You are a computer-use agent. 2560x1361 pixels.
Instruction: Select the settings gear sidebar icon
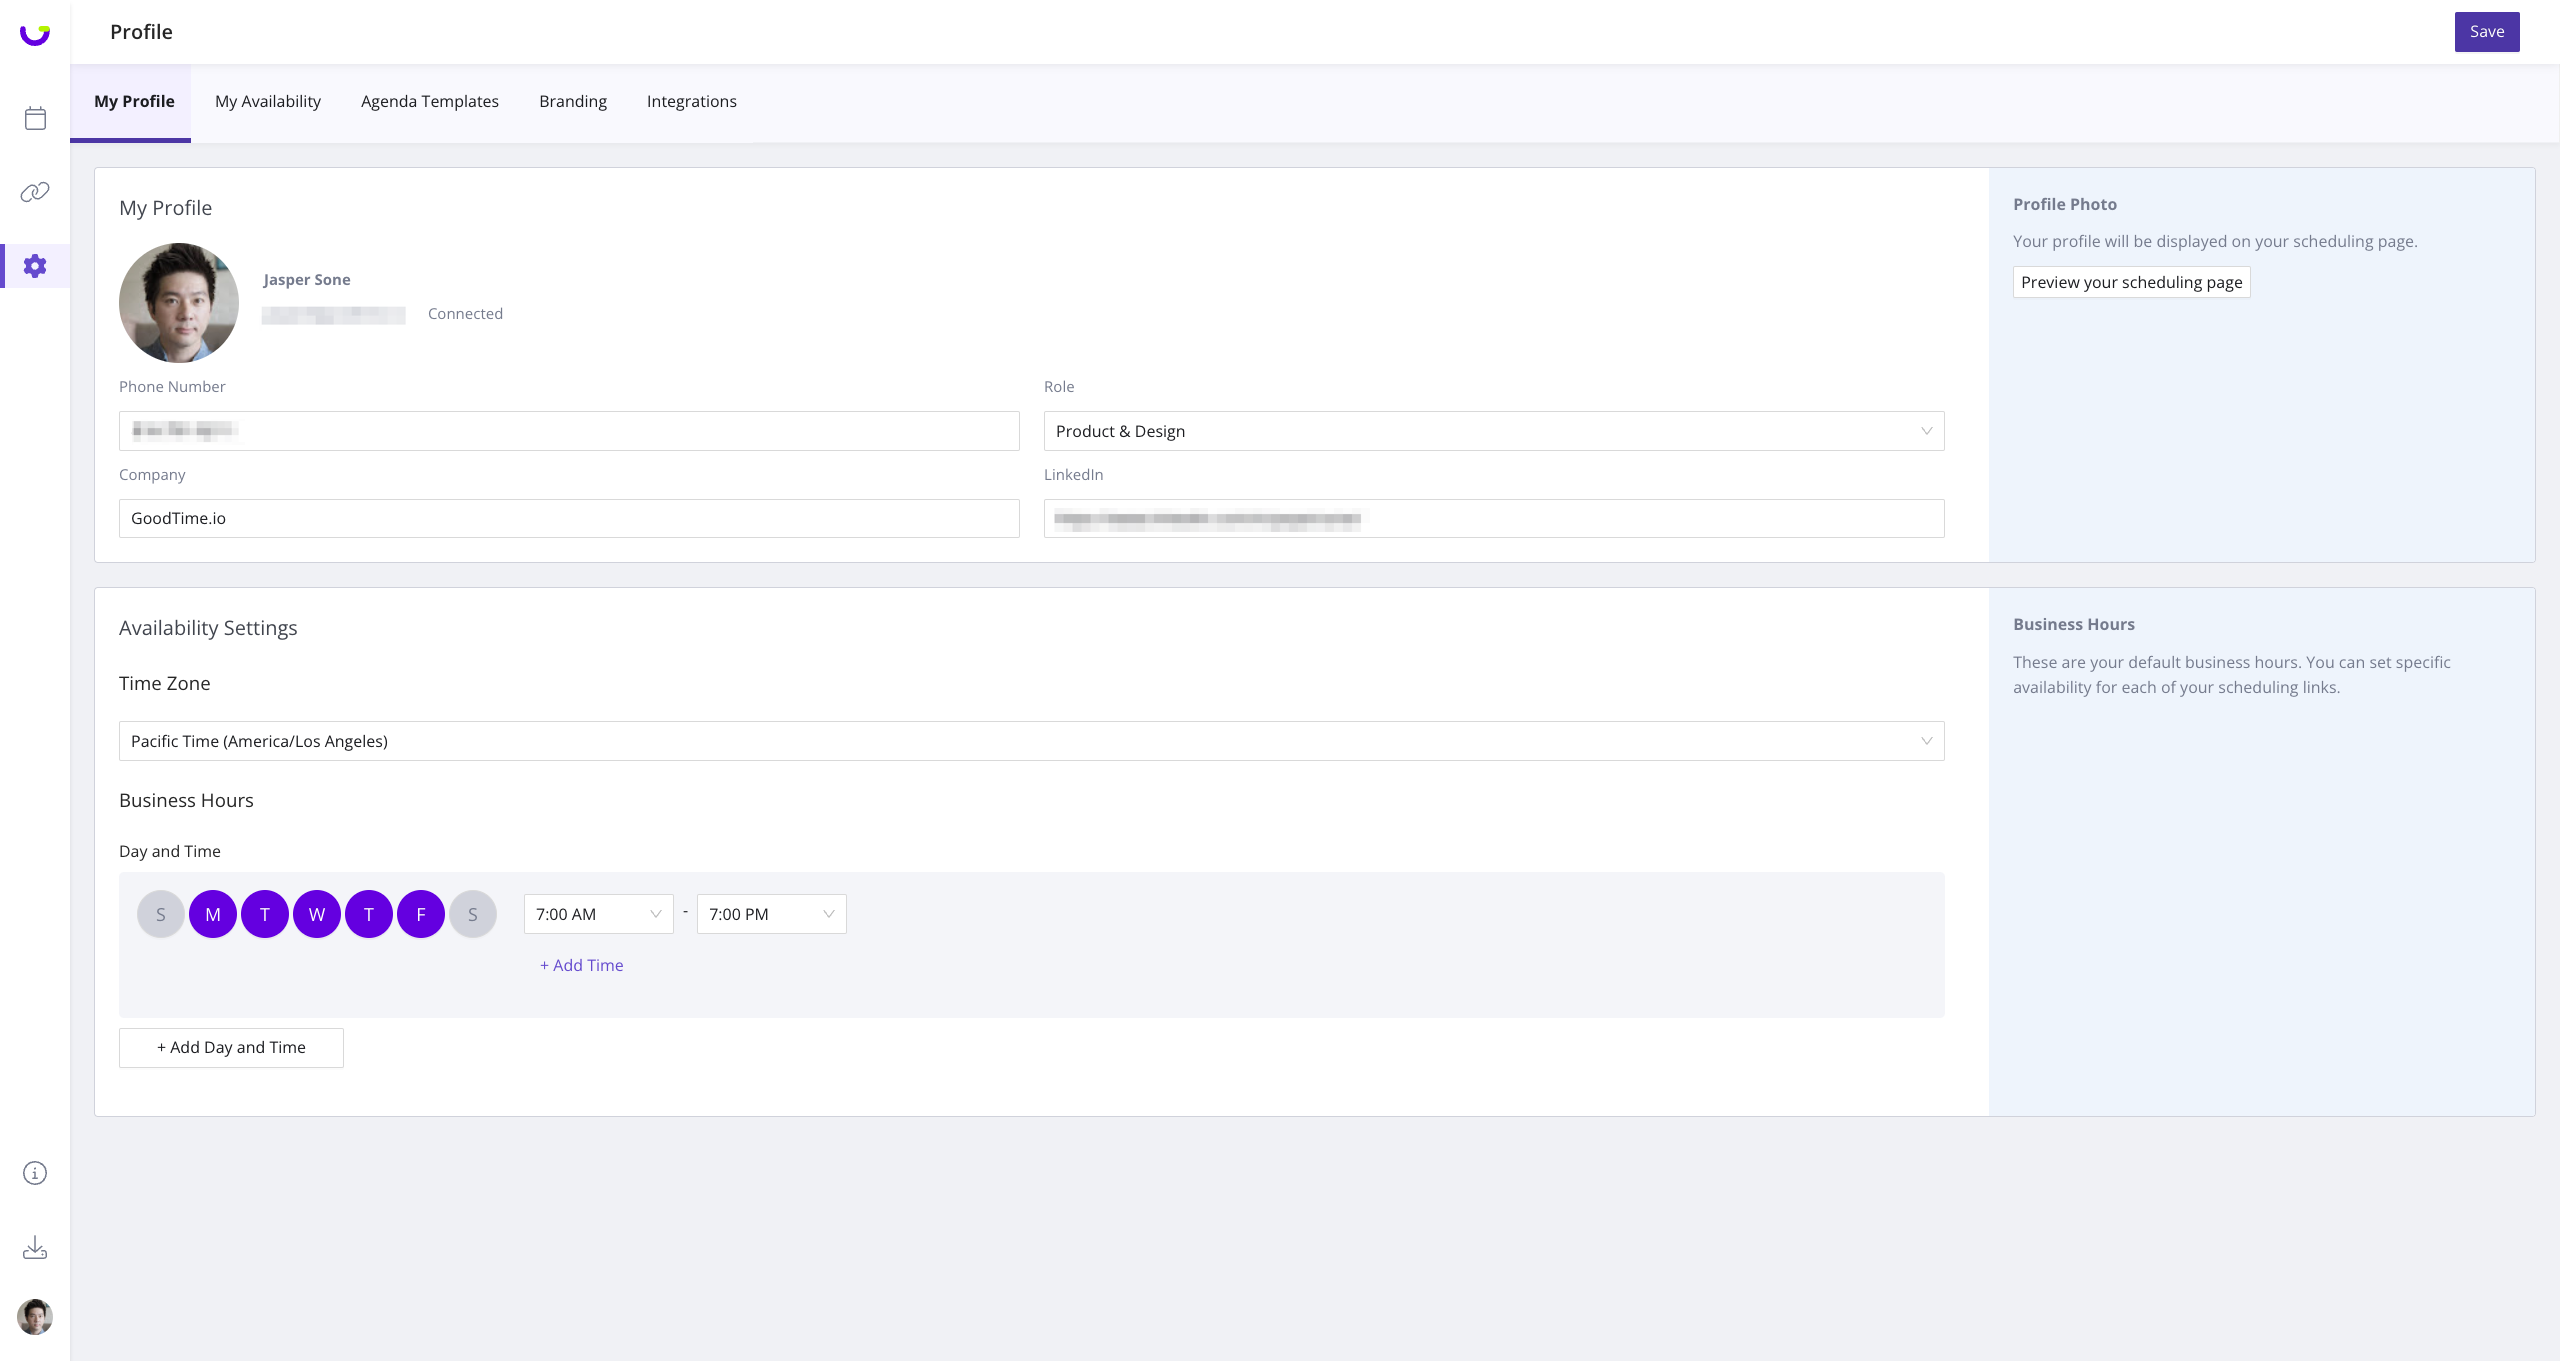(x=35, y=266)
